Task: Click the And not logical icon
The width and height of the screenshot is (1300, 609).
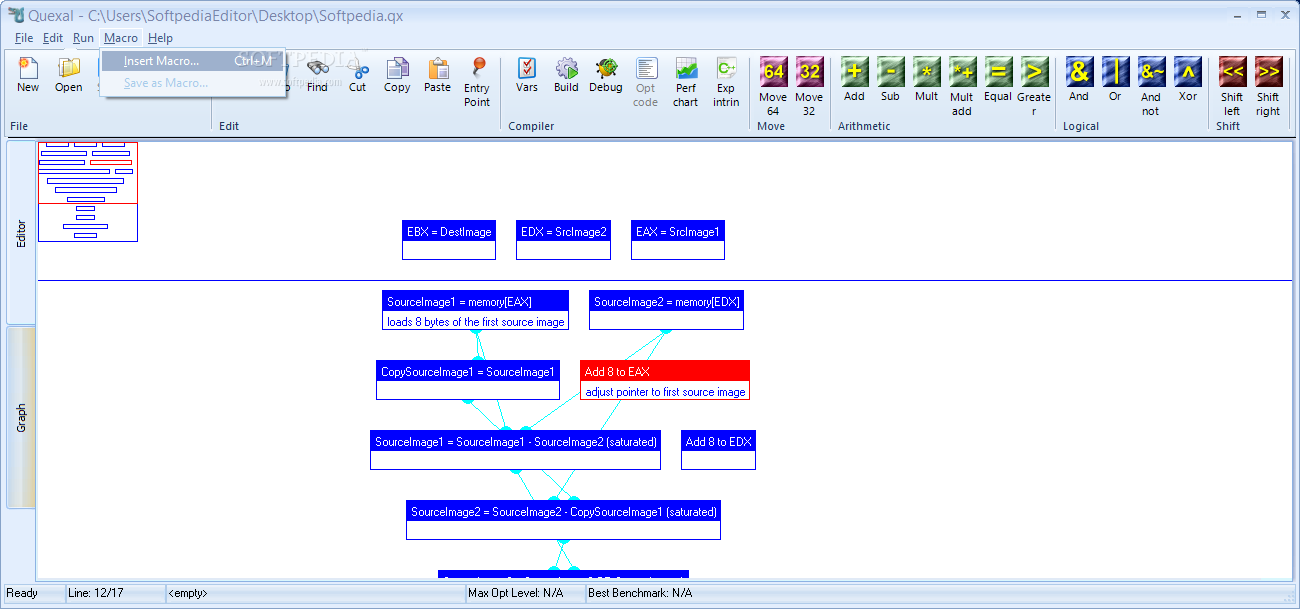Action: [x=1151, y=71]
